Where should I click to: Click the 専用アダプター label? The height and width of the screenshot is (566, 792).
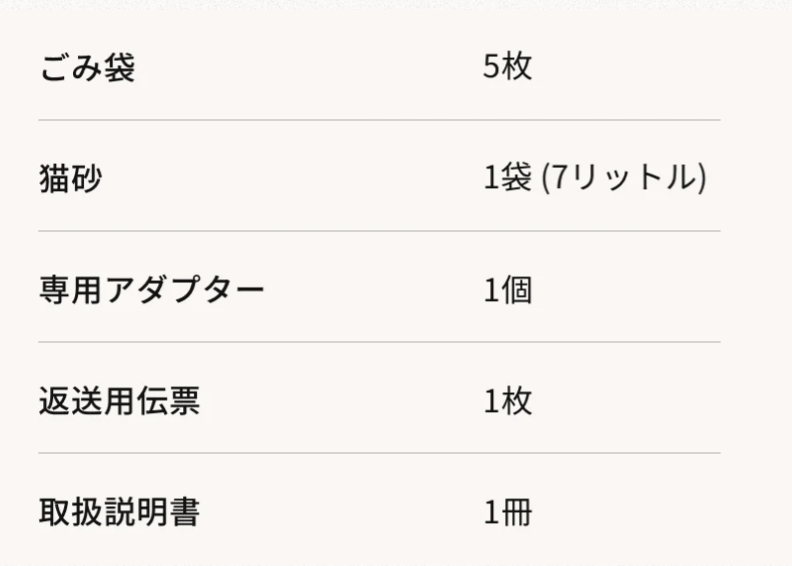152,290
